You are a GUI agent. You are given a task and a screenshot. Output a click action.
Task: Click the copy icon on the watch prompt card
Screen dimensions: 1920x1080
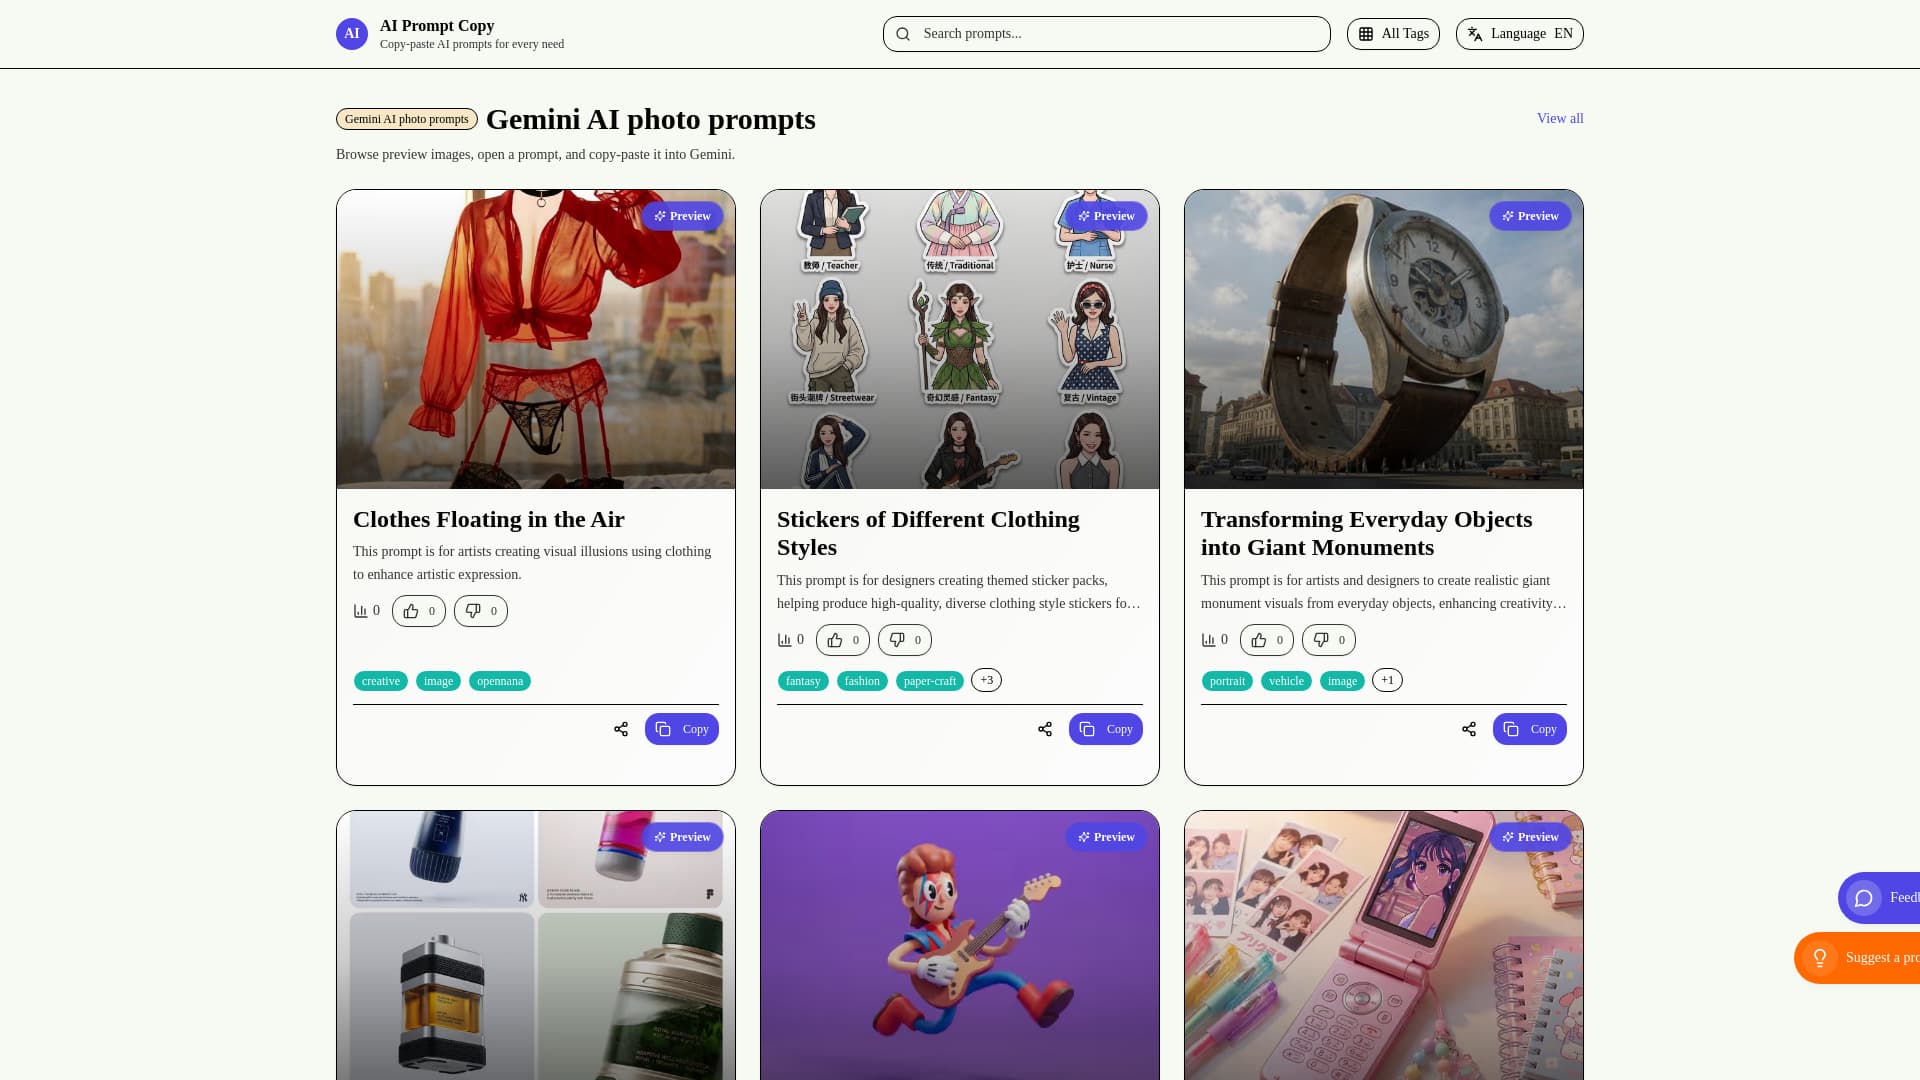point(1511,729)
